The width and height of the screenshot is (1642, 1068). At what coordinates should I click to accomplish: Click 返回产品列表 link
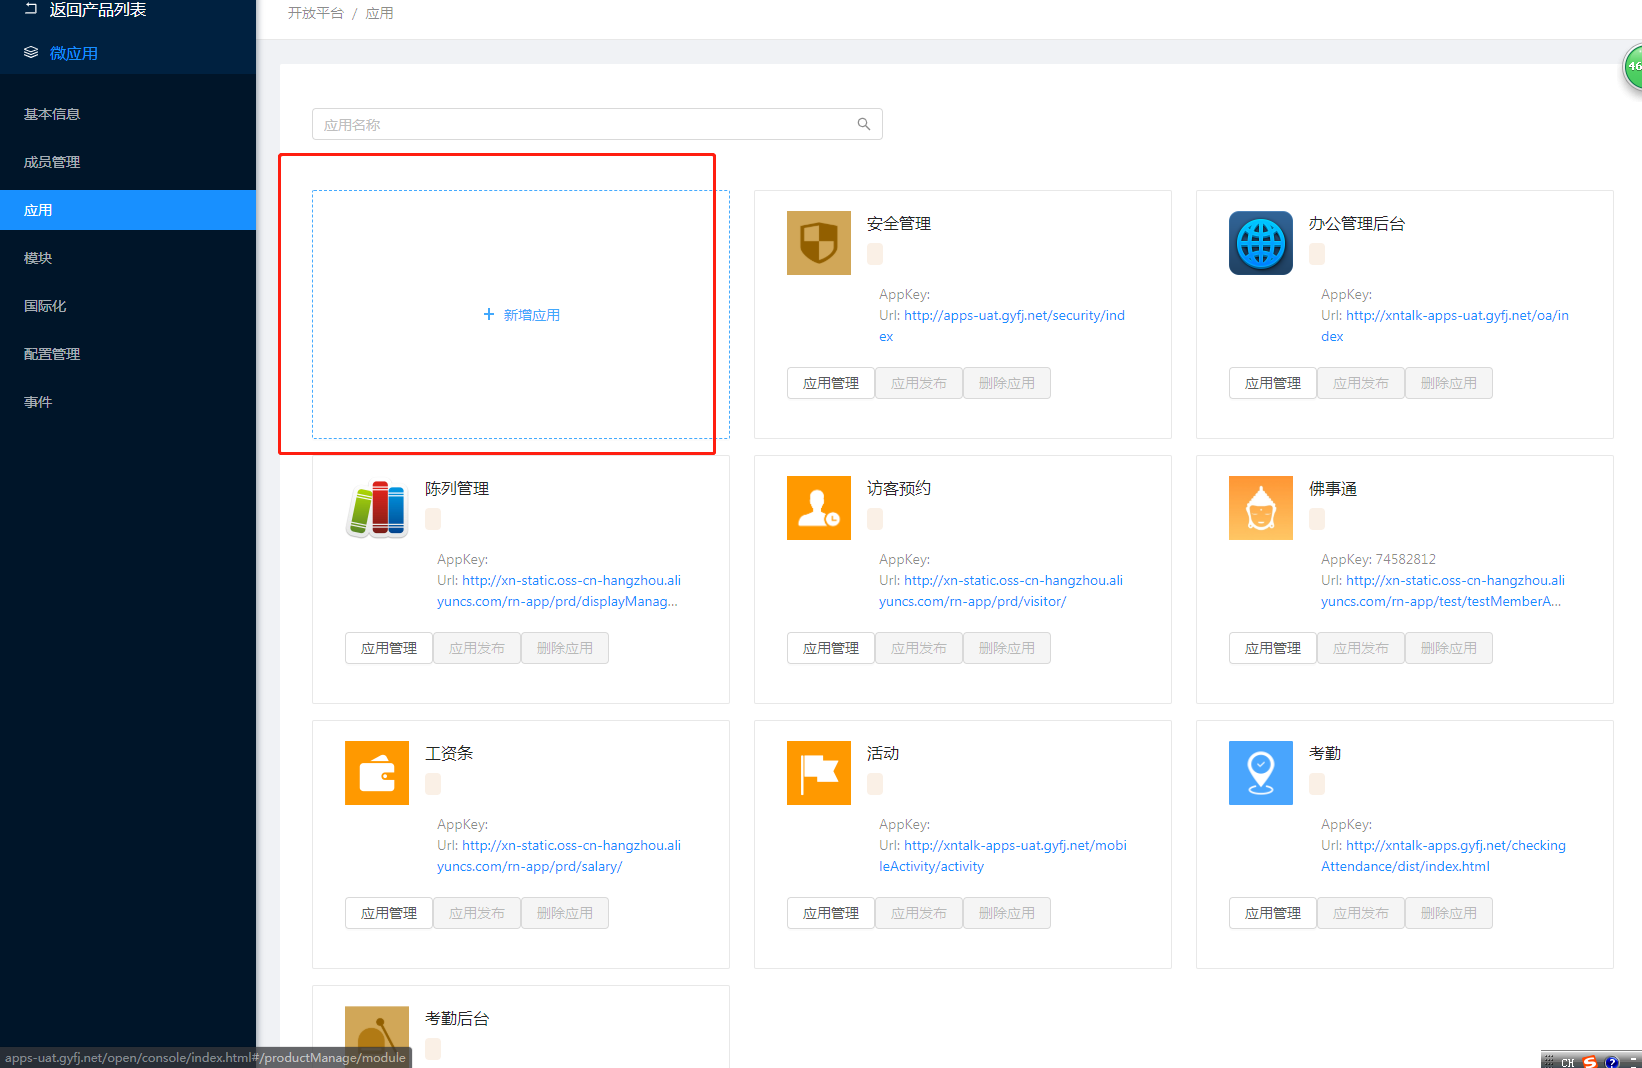[98, 10]
